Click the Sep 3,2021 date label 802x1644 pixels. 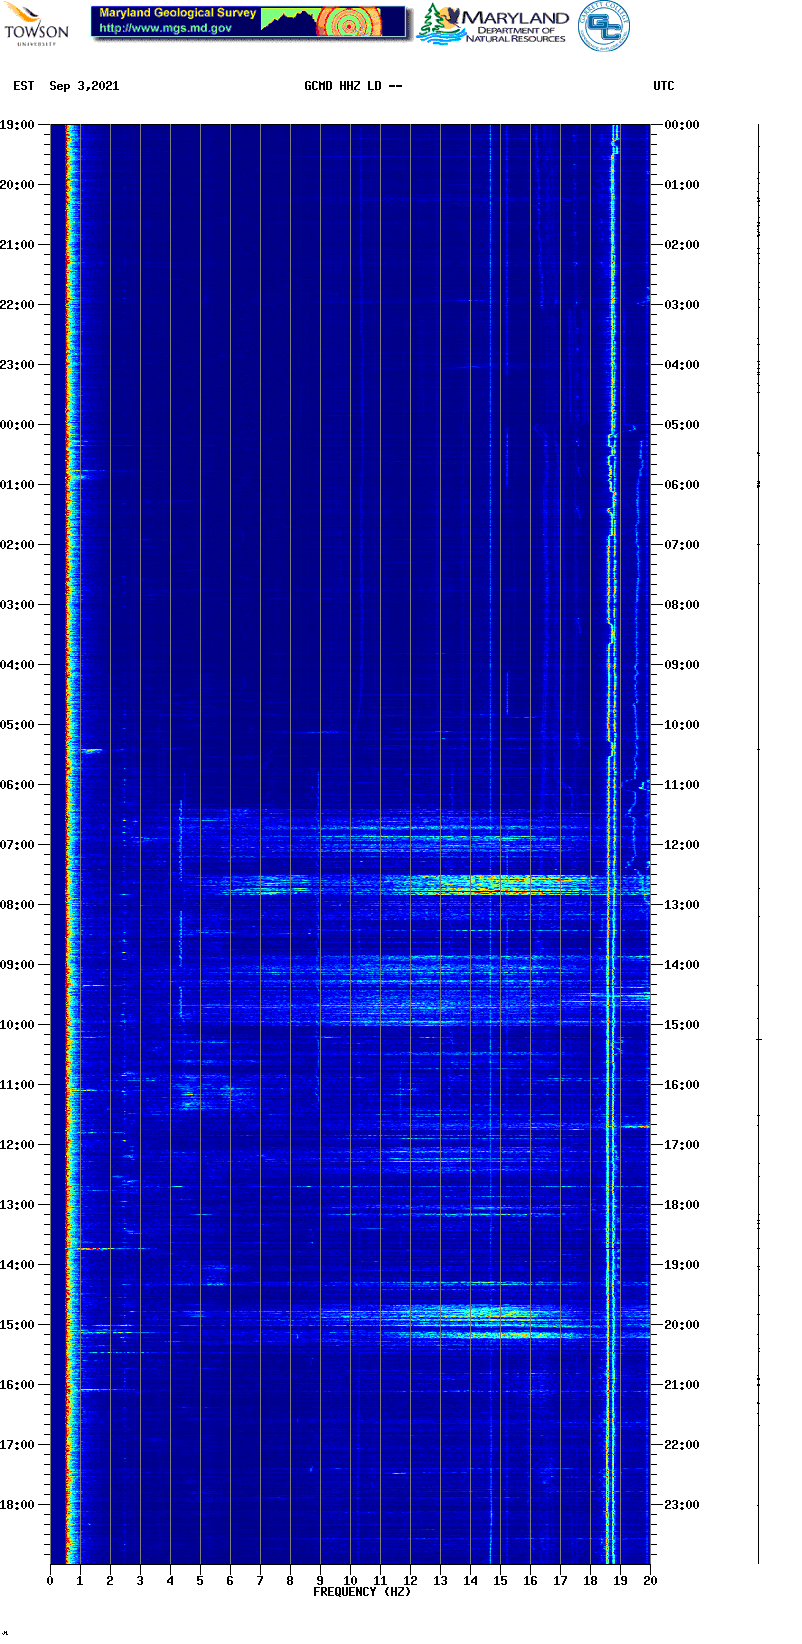point(84,86)
